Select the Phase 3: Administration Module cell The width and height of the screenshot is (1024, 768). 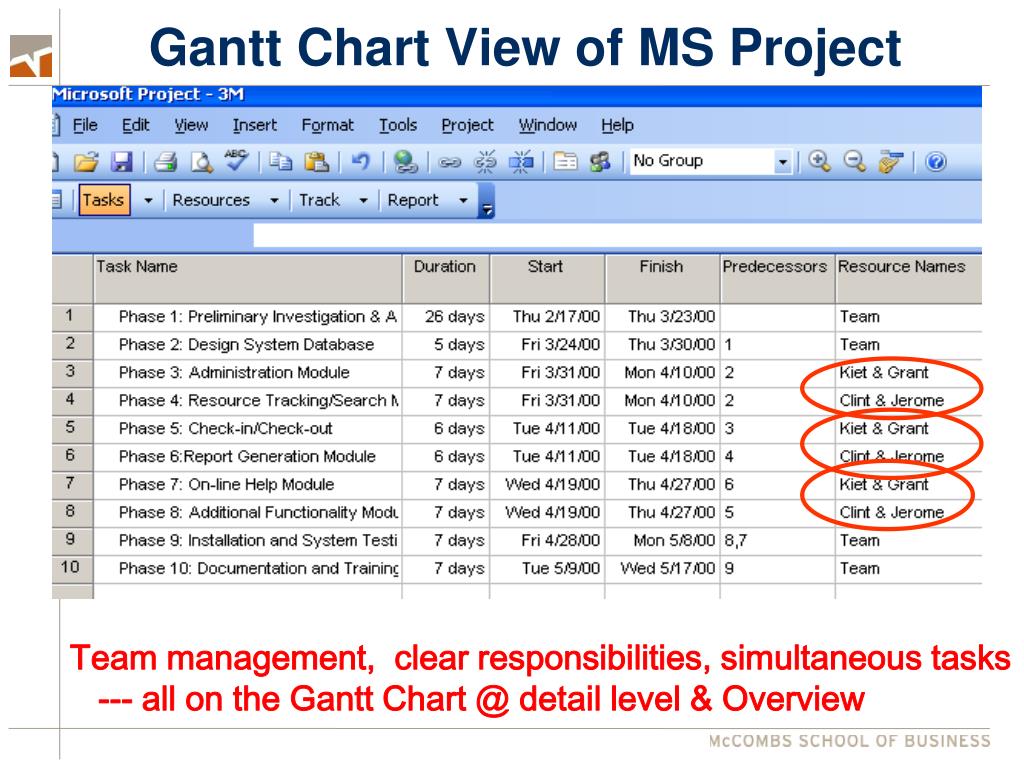pos(248,373)
